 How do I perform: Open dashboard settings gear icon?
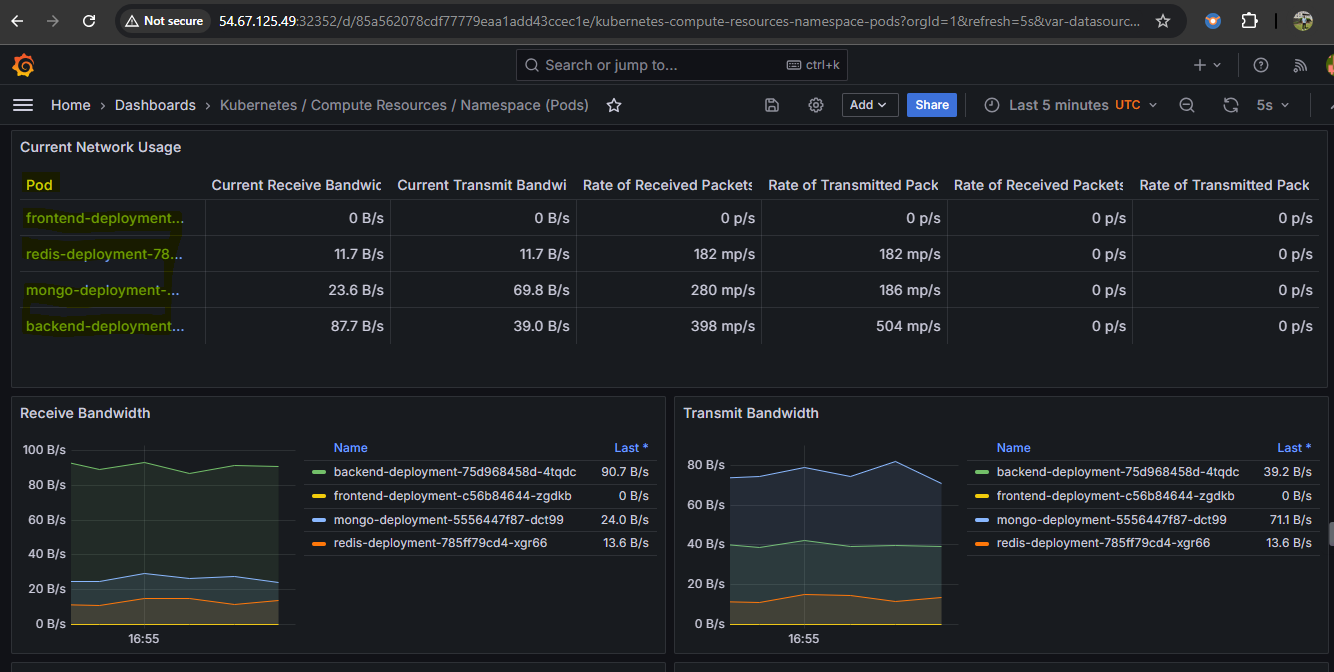[816, 105]
